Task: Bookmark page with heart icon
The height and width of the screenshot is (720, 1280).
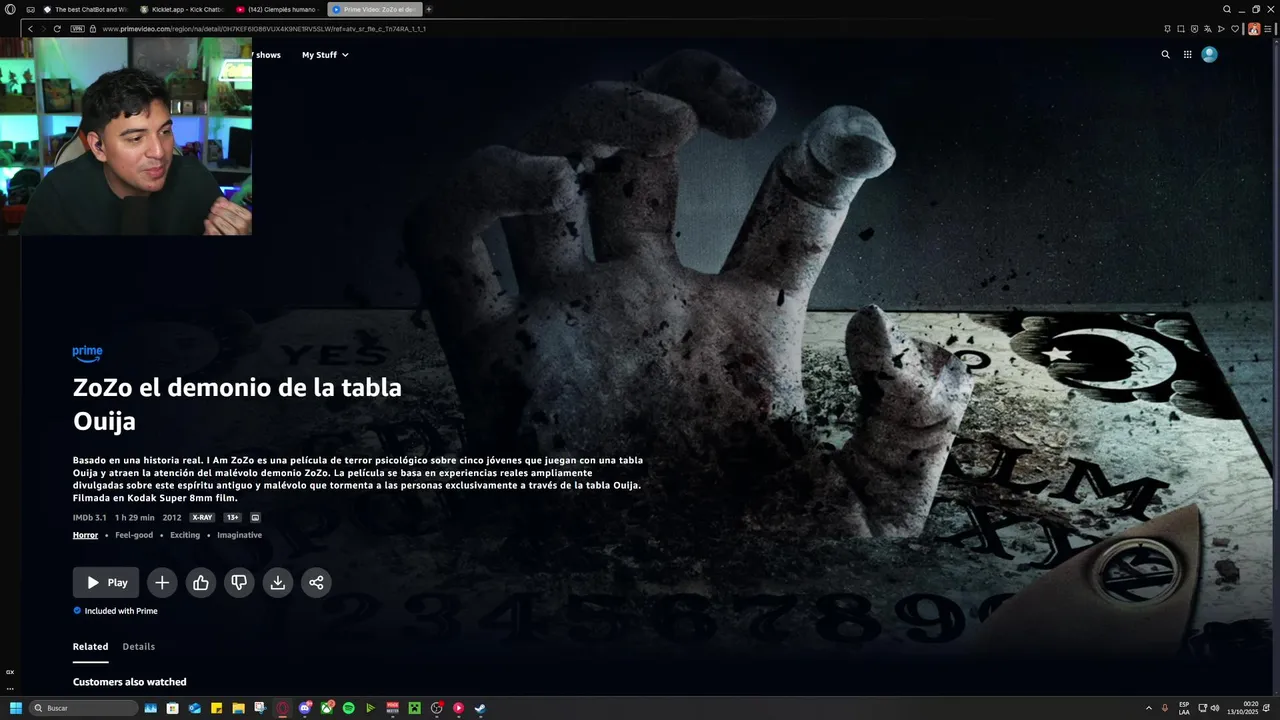Action: (1235, 29)
